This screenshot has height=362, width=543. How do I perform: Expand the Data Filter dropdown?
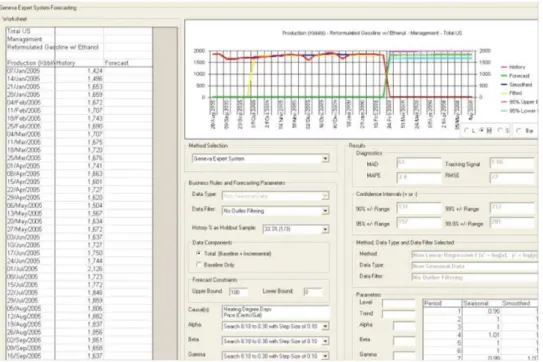[x=325, y=211]
